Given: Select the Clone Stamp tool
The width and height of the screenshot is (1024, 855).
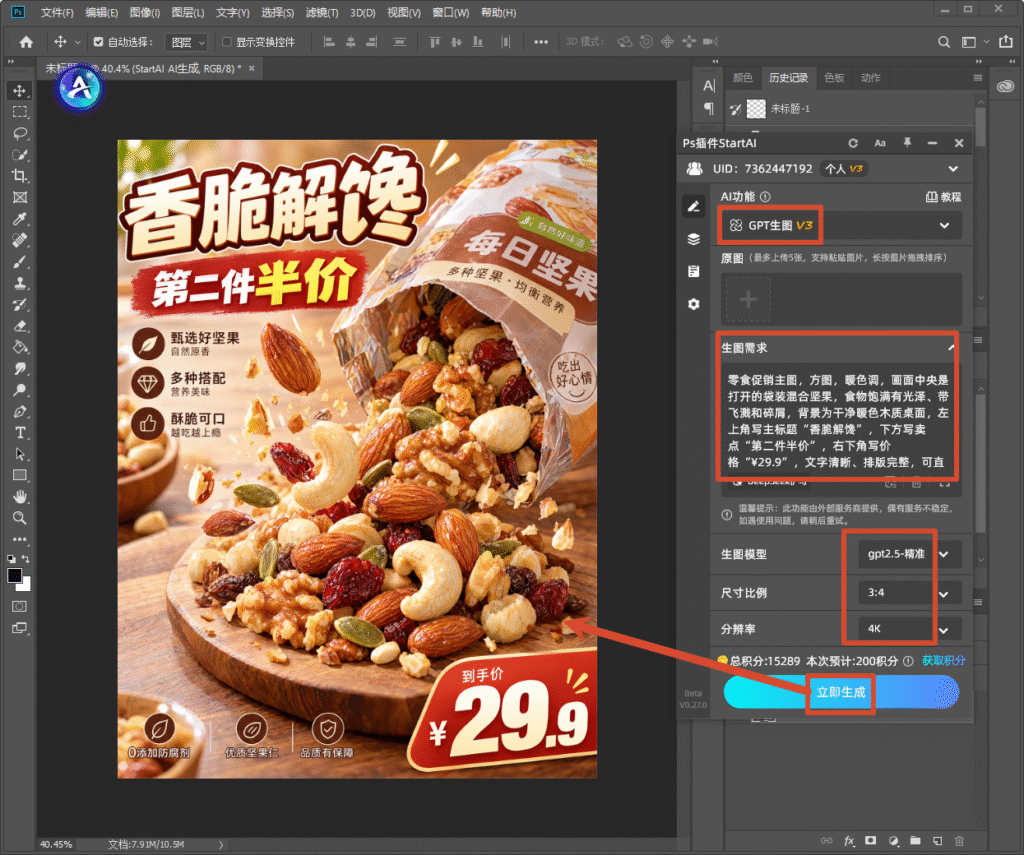Looking at the screenshot, I should tap(20, 283).
